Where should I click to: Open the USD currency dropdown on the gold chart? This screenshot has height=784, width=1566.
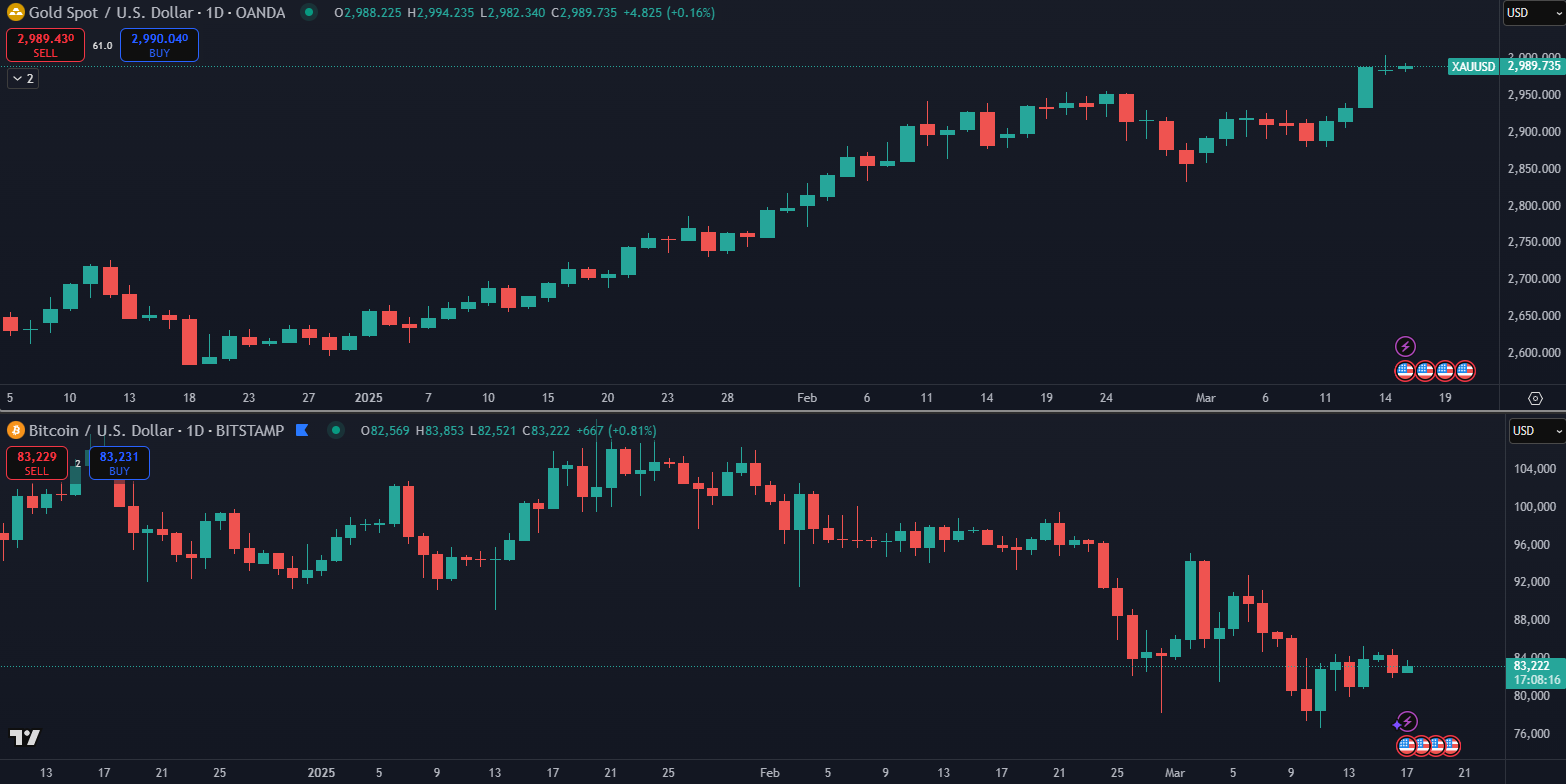1534,13
